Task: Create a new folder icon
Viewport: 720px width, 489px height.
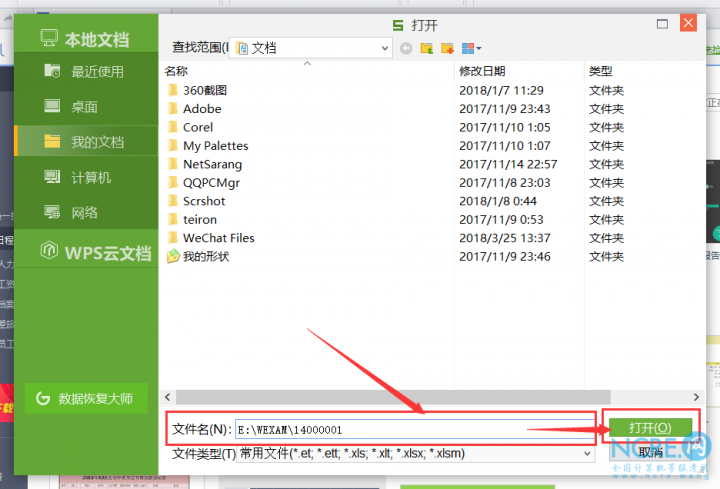Action: click(447, 48)
